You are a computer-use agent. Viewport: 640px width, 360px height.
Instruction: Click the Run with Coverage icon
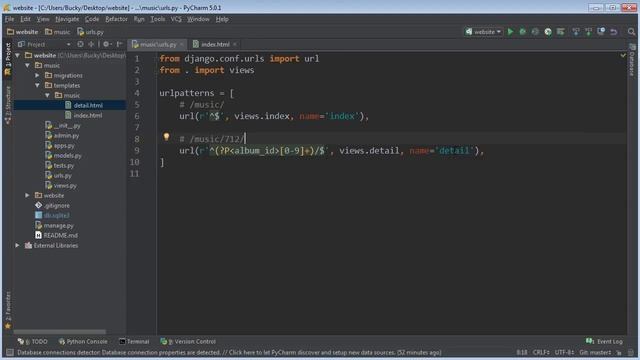point(535,31)
